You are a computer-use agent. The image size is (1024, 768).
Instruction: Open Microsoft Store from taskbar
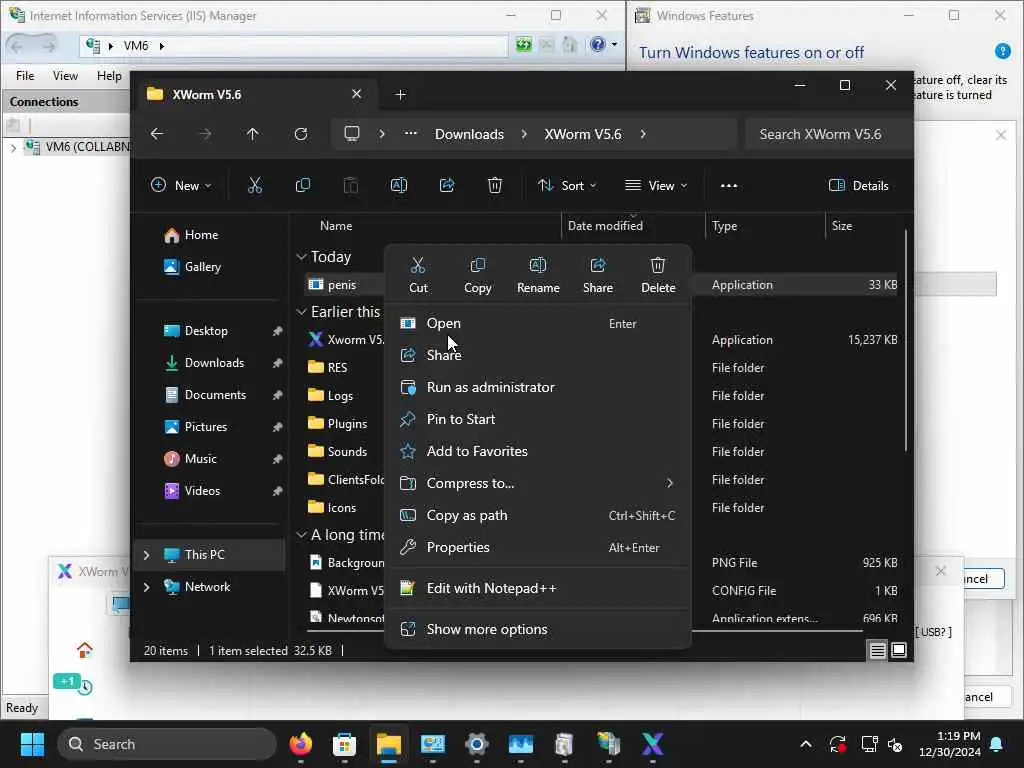coord(344,744)
